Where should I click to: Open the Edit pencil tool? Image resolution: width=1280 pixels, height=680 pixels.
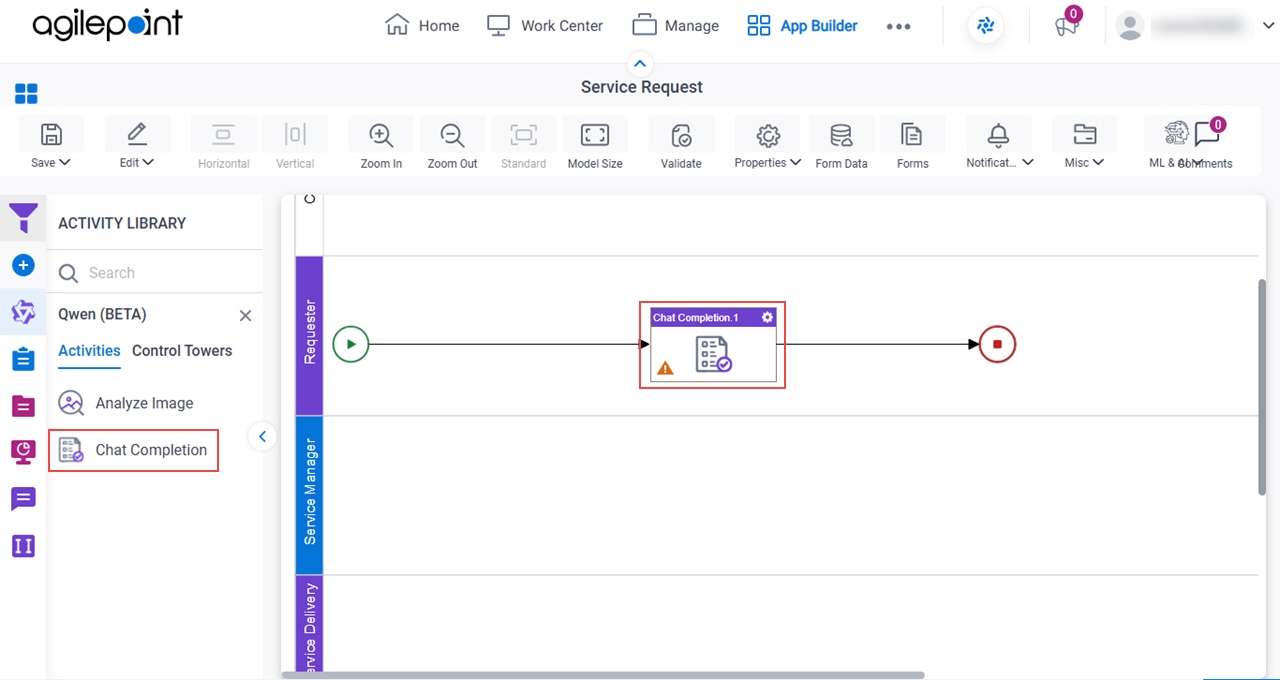point(137,135)
